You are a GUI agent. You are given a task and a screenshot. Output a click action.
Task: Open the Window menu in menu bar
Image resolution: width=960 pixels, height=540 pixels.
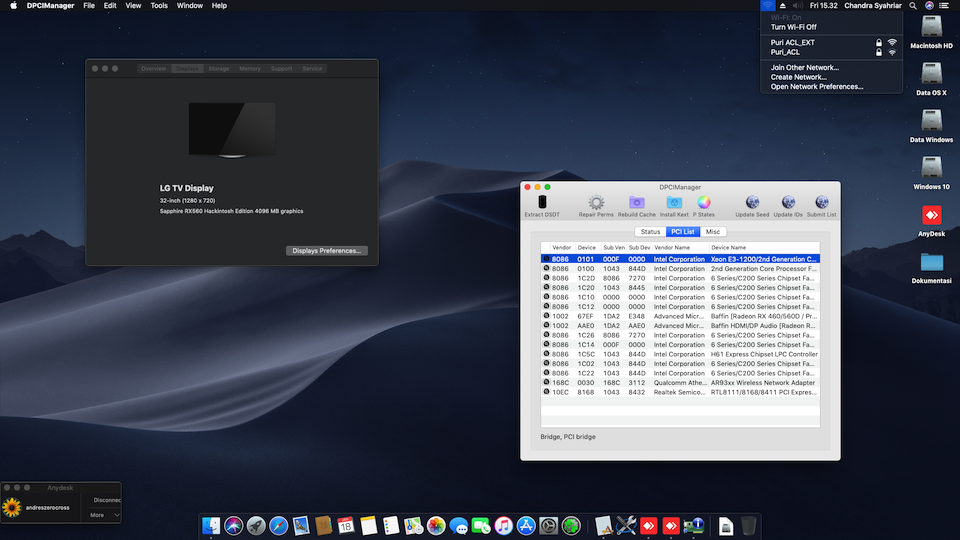tap(190, 6)
